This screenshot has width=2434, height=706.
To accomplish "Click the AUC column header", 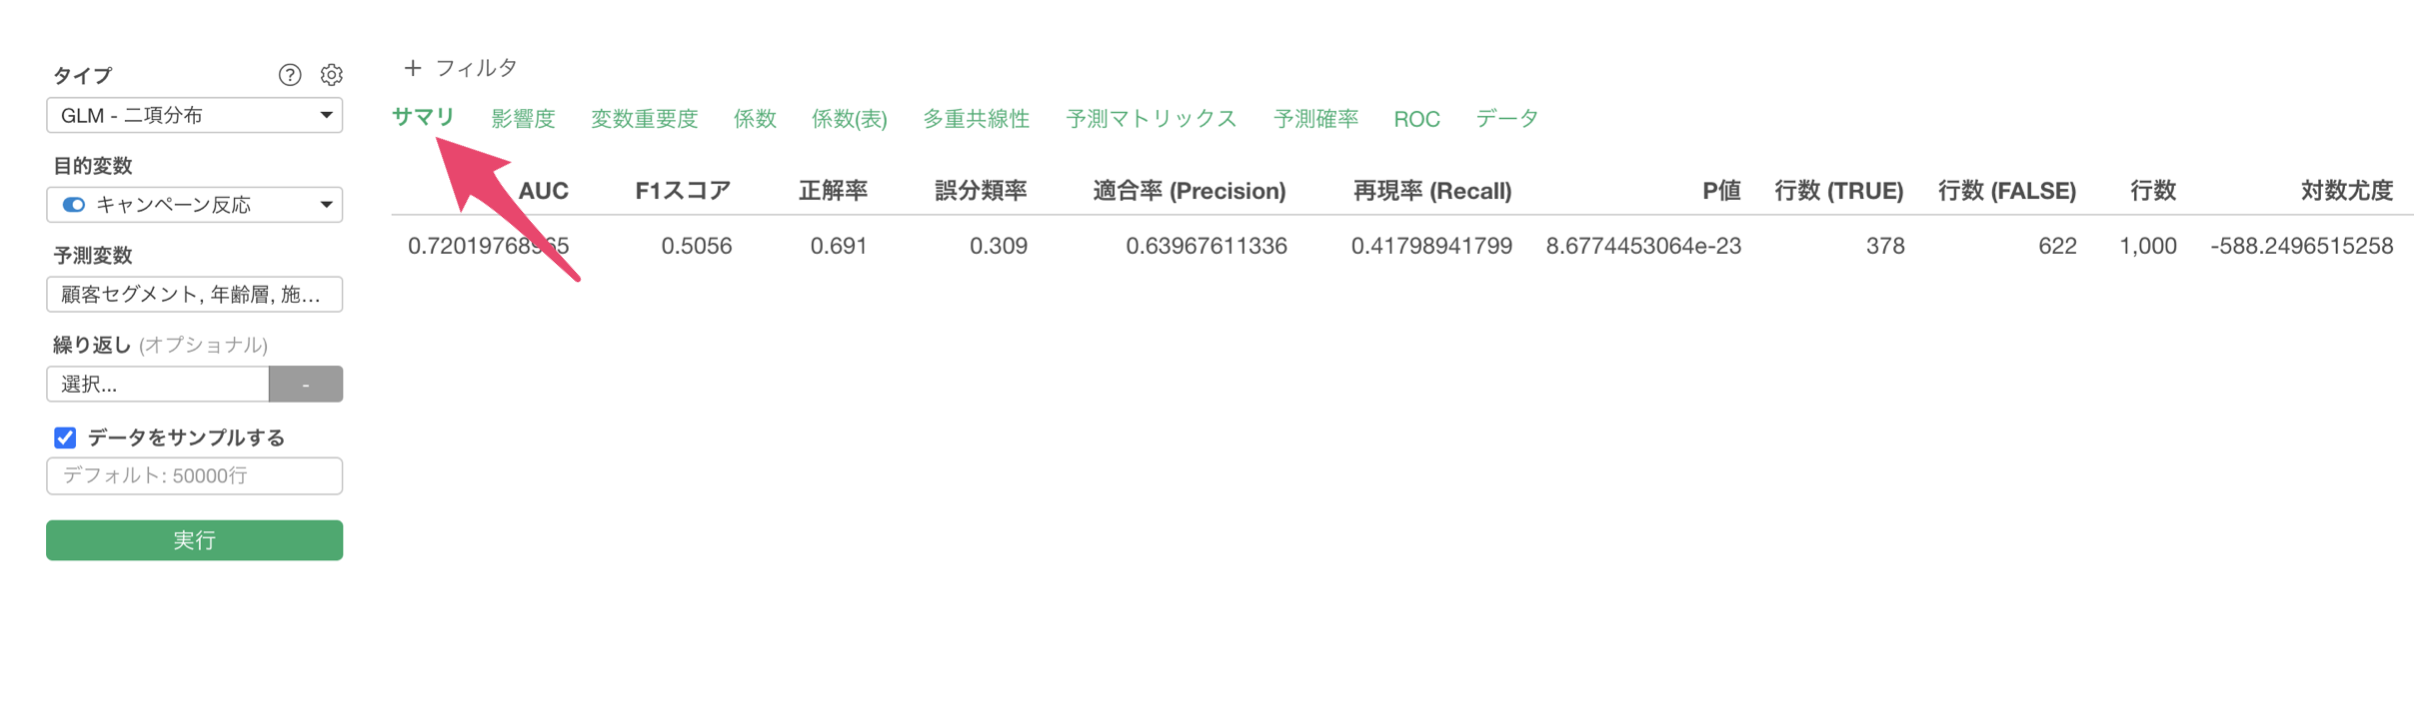I will [543, 191].
